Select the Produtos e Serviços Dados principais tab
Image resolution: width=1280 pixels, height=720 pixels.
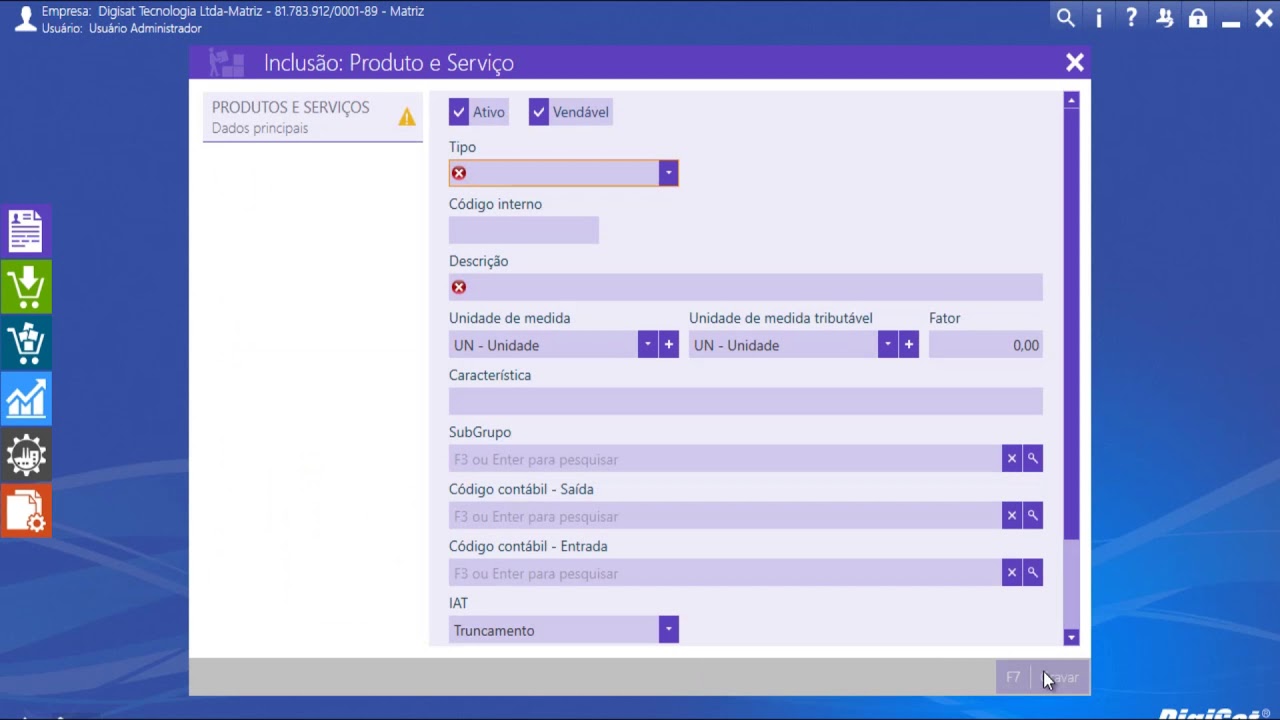coord(313,117)
